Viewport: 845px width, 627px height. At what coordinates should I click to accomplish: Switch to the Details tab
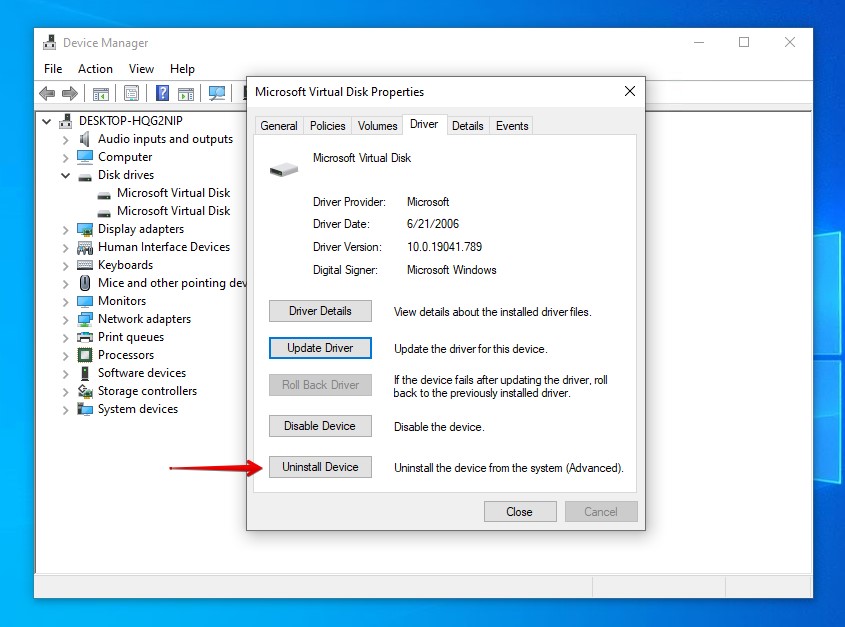(x=468, y=126)
